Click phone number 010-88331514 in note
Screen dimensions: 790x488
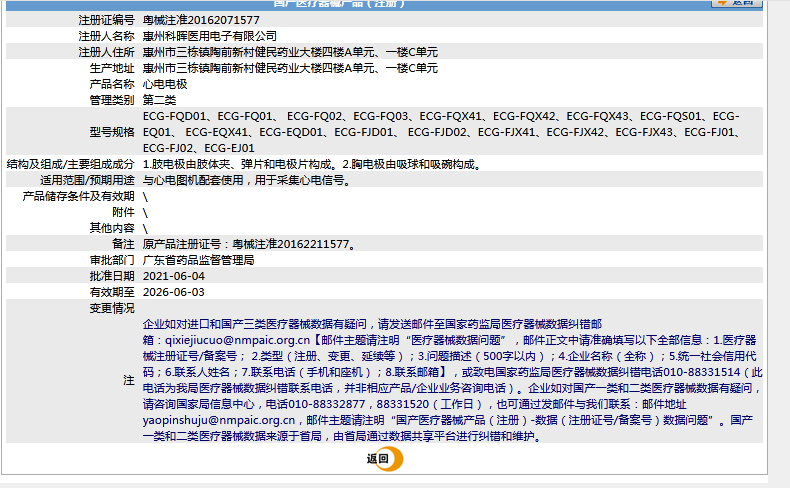coord(703,372)
